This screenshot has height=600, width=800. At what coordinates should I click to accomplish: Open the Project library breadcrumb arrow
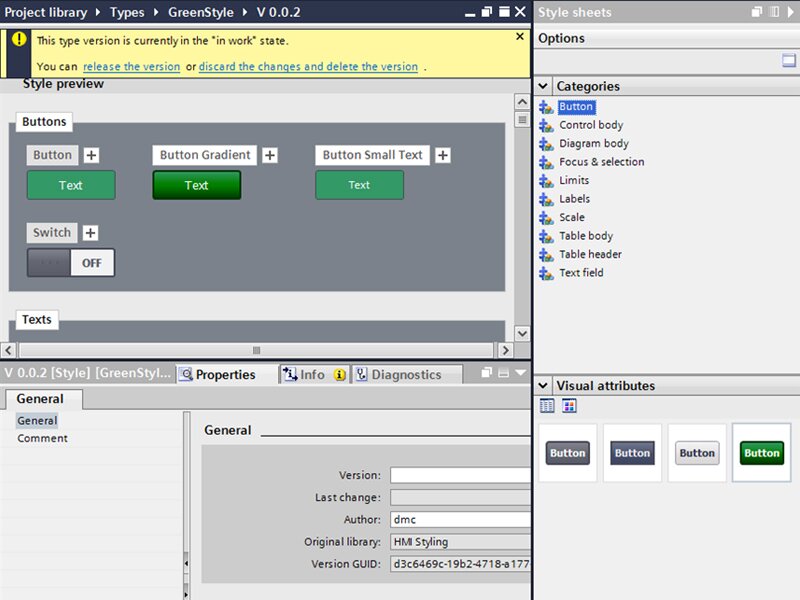click(x=98, y=12)
